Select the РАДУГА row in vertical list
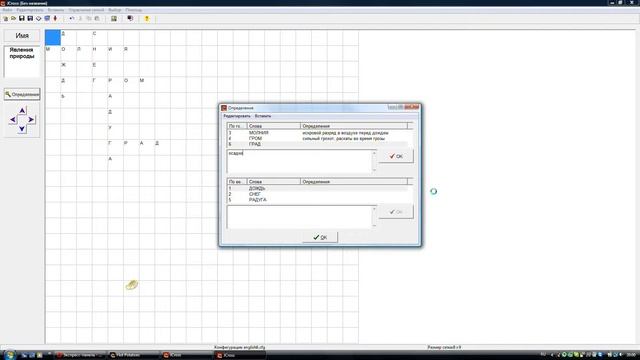Image resolution: width=640 pixels, height=360 pixels. point(317,200)
